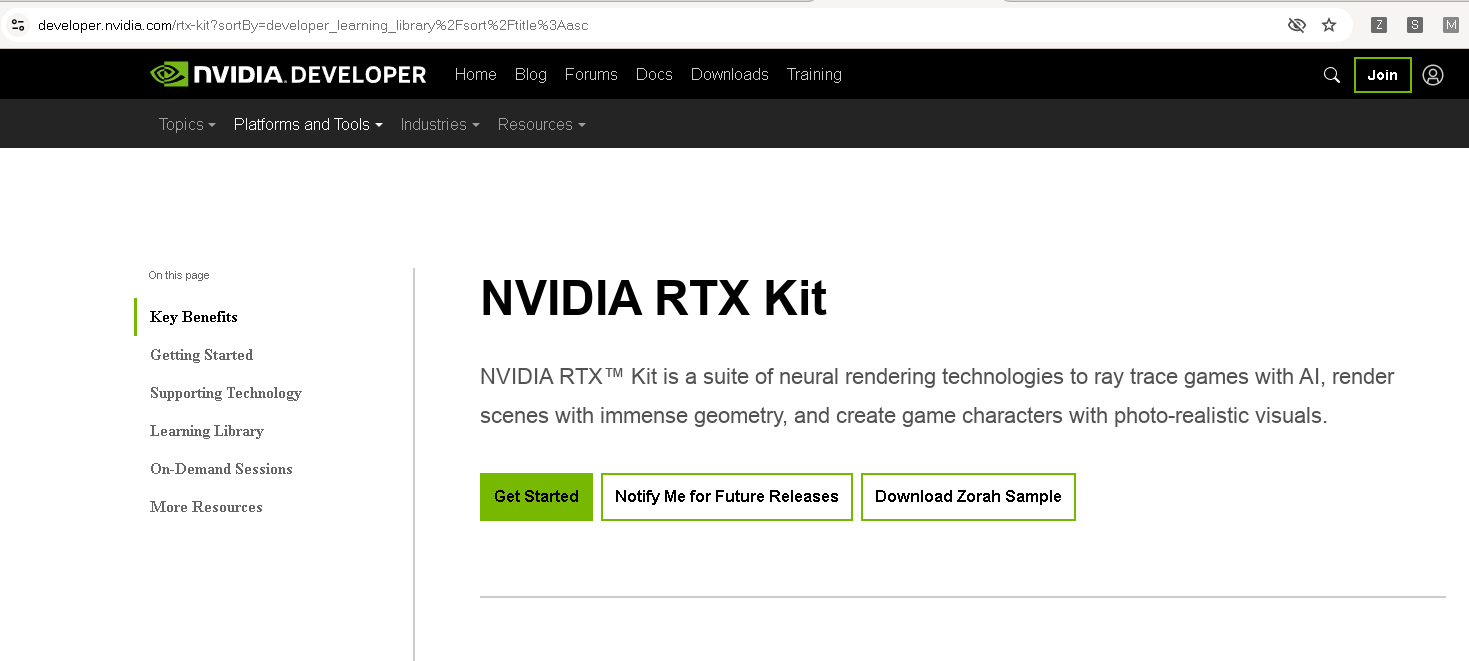Click the M extension icon in the browser toolbar

coord(1450,25)
